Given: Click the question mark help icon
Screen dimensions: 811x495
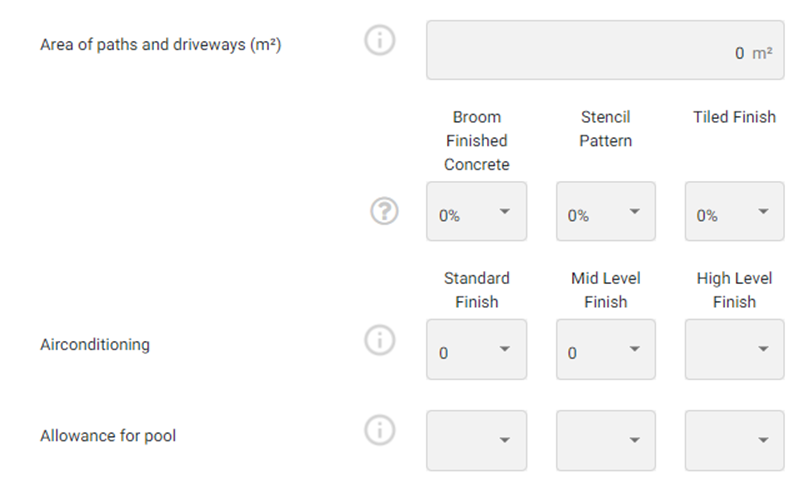Looking at the screenshot, I should 384,212.
